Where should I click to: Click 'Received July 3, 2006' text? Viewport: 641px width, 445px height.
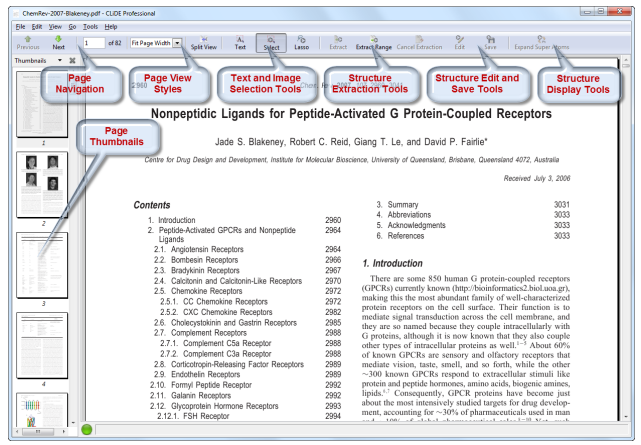pyautogui.click(x=537, y=179)
